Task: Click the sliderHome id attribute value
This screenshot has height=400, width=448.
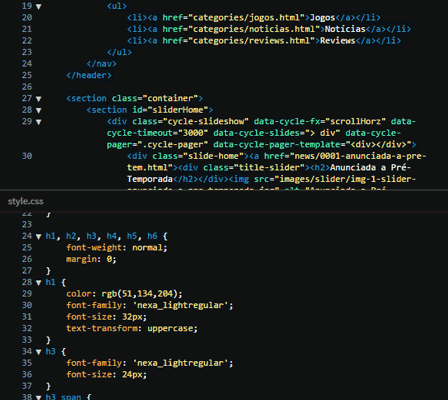Action: pos(178,110)
